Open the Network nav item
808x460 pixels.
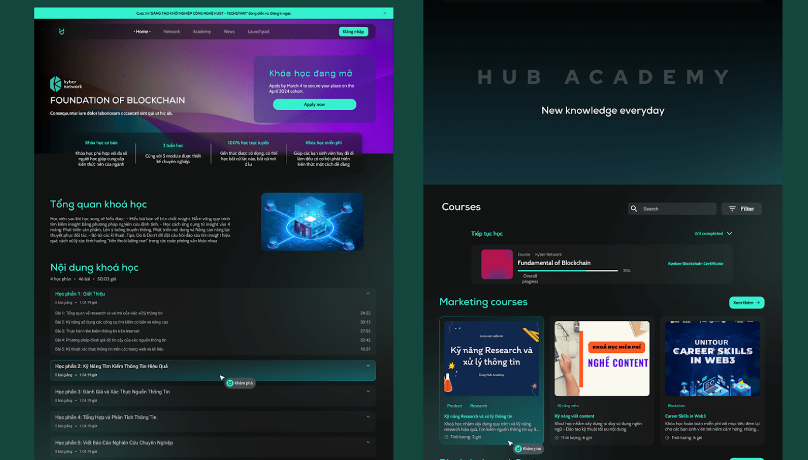tap(172, 31)
